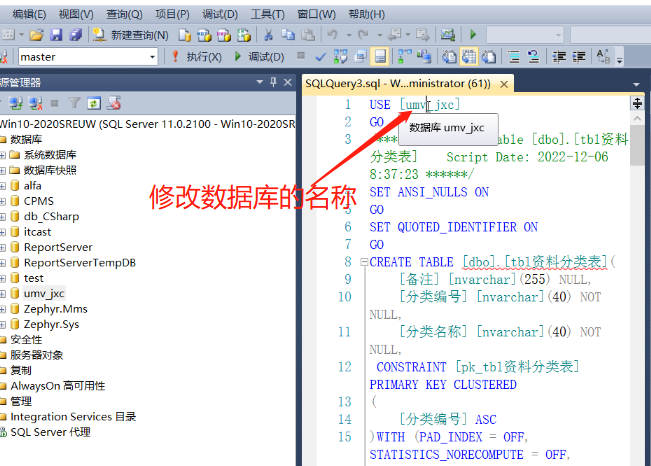The image size is (651, 466).
Task: Click the editor split-window handle
Action: (x=637, y=103)
